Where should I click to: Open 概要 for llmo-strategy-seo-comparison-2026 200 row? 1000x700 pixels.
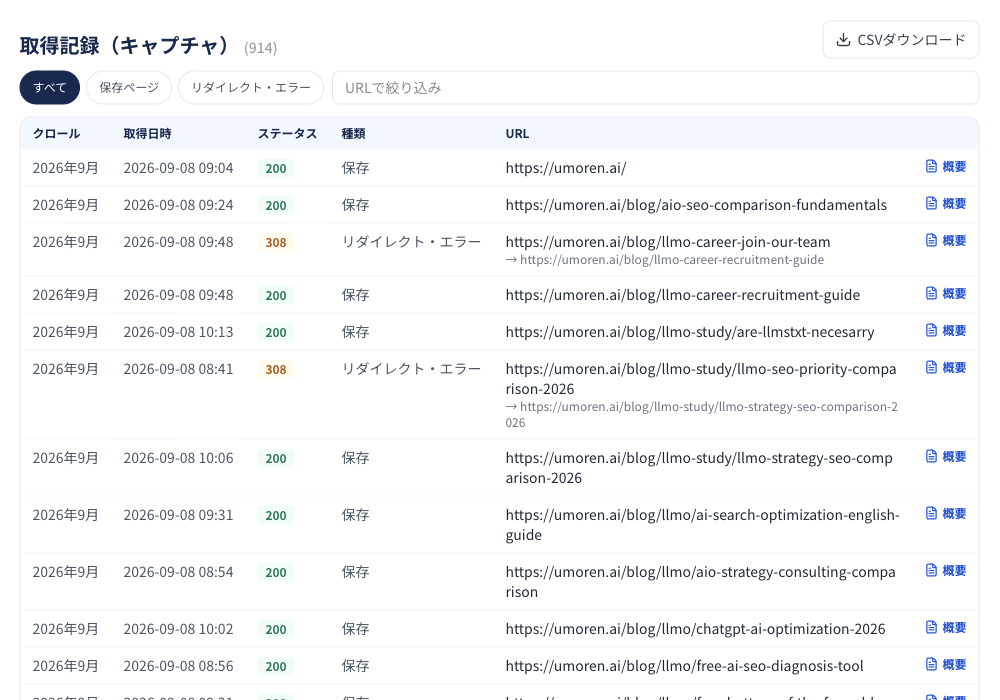(x=946, y=456)
